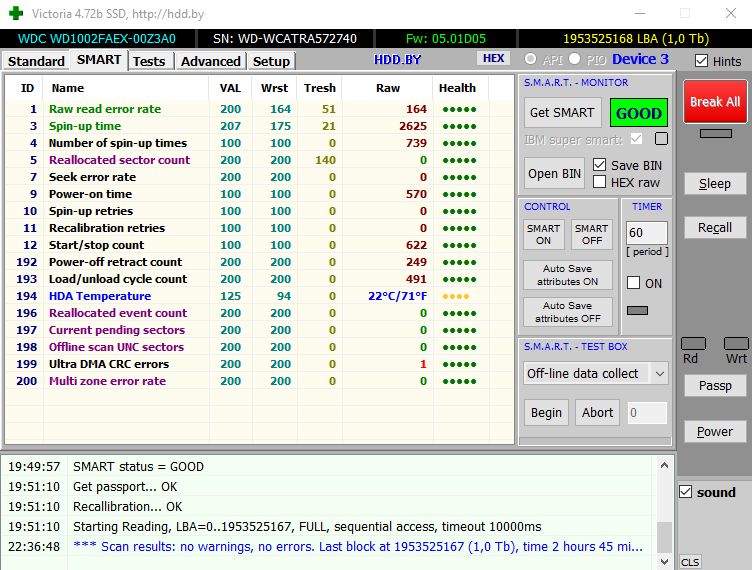
Task: Enable the HEX raw checkbox
Action: 599,182
